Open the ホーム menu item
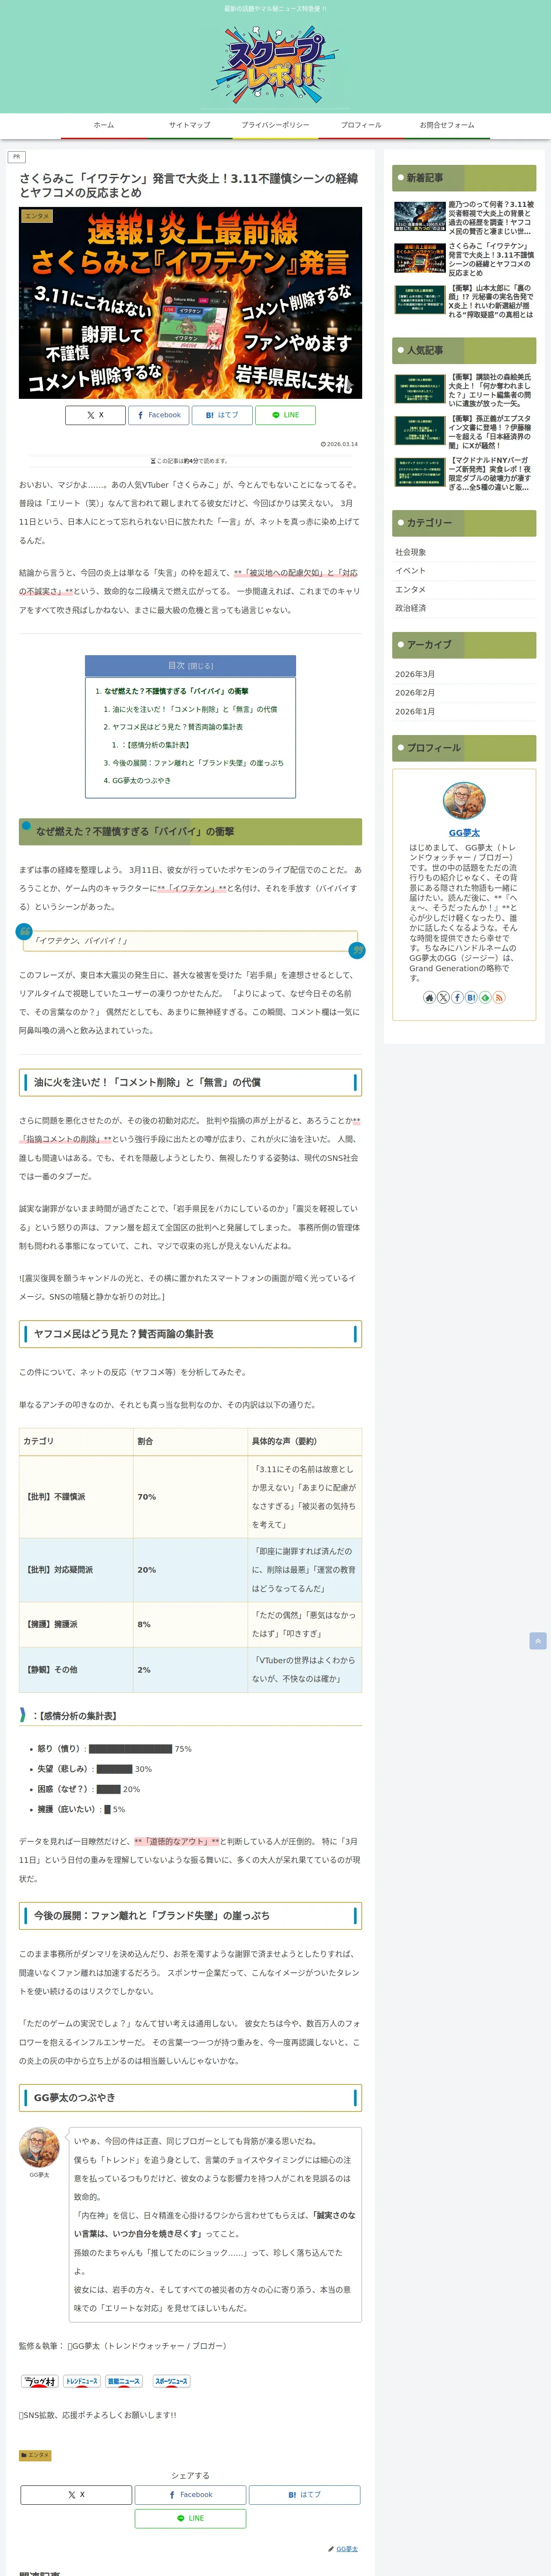The image size is (551, 2576). tap(104, 125)
